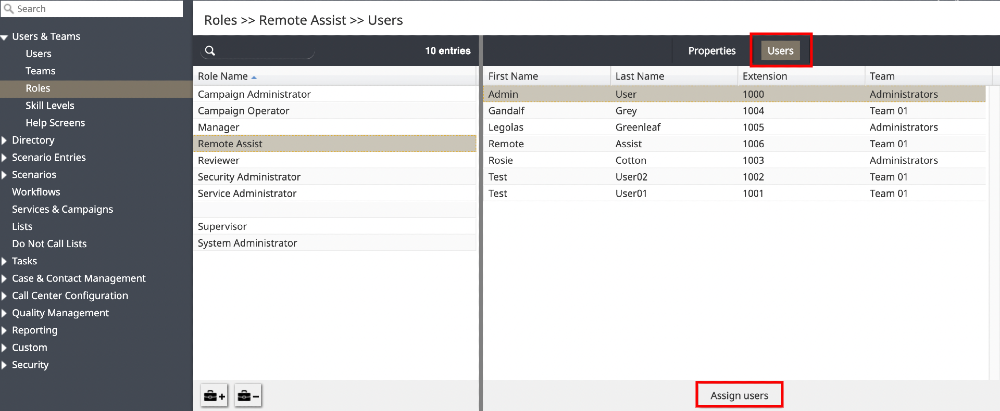This screenshot has width=1000, height=411.
Task: Open the Teams sidebar item
Action: (x=41, y=71)
